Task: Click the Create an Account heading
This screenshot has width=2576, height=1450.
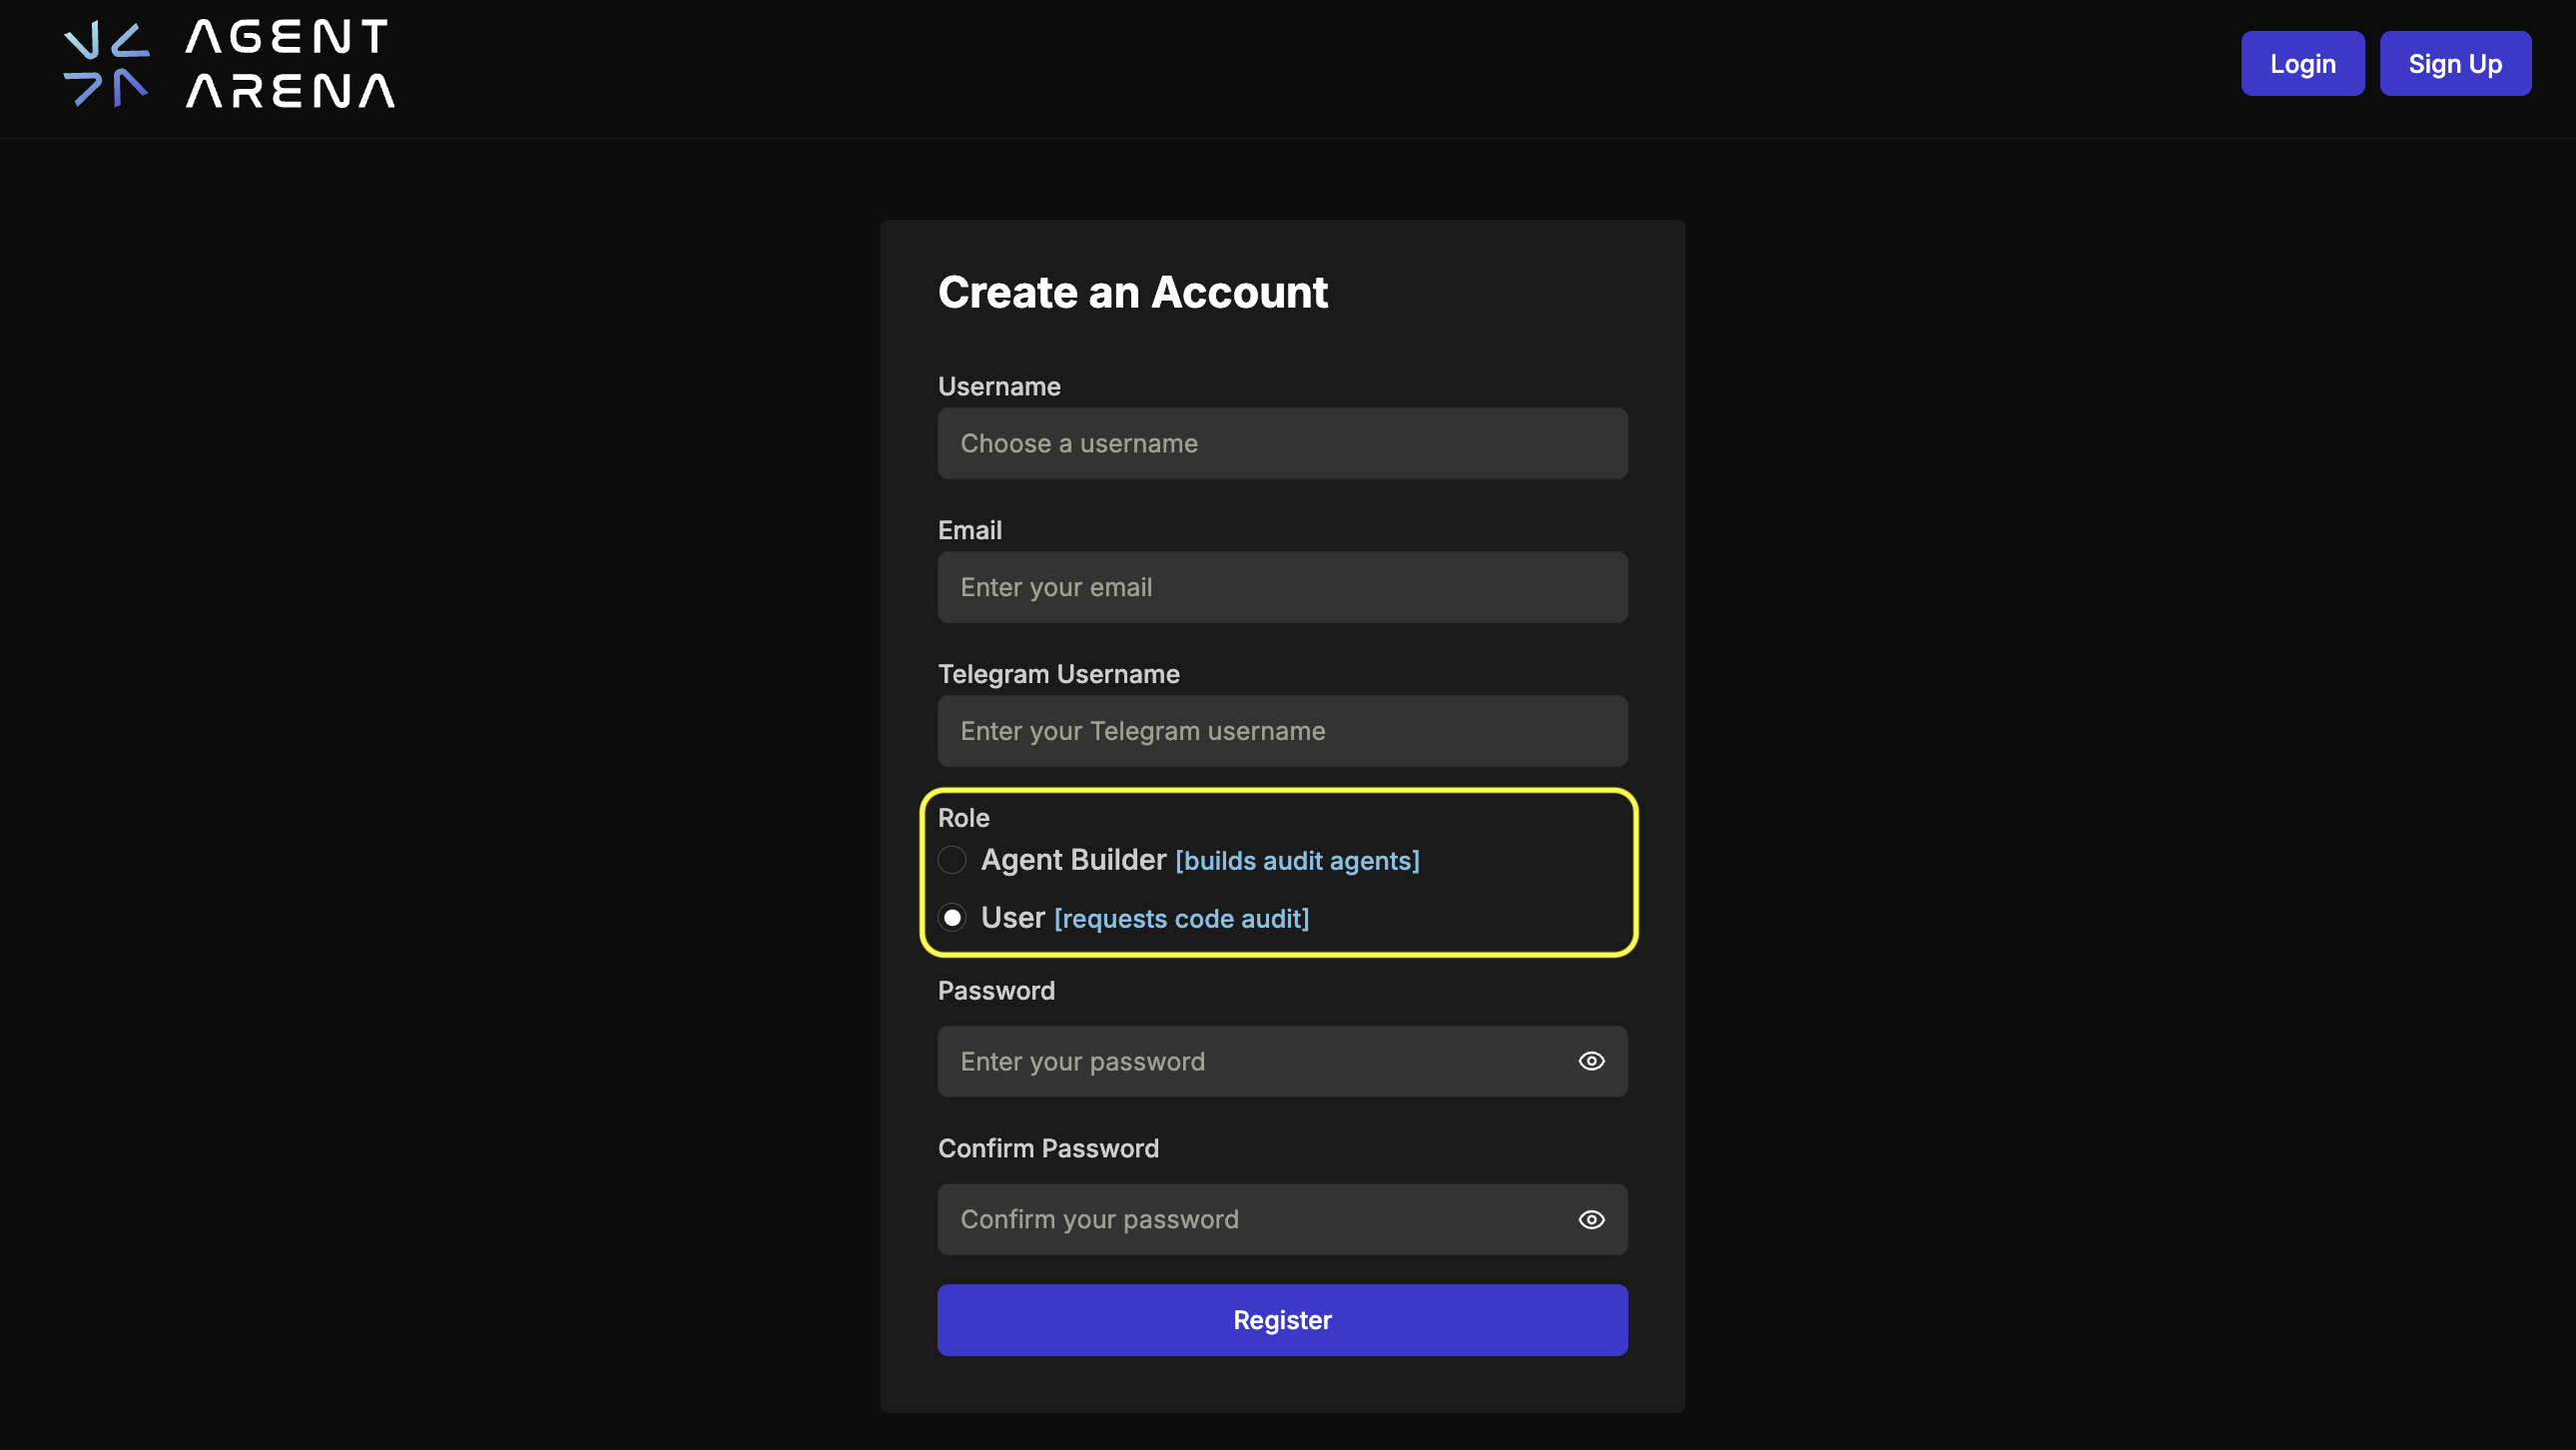Action: point(1132,291)
